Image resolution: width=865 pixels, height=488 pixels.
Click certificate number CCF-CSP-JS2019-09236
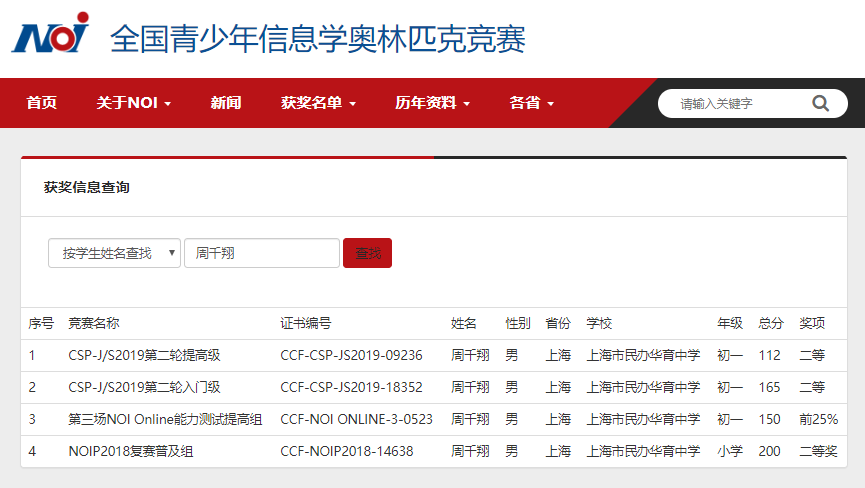tap(351, 355)
